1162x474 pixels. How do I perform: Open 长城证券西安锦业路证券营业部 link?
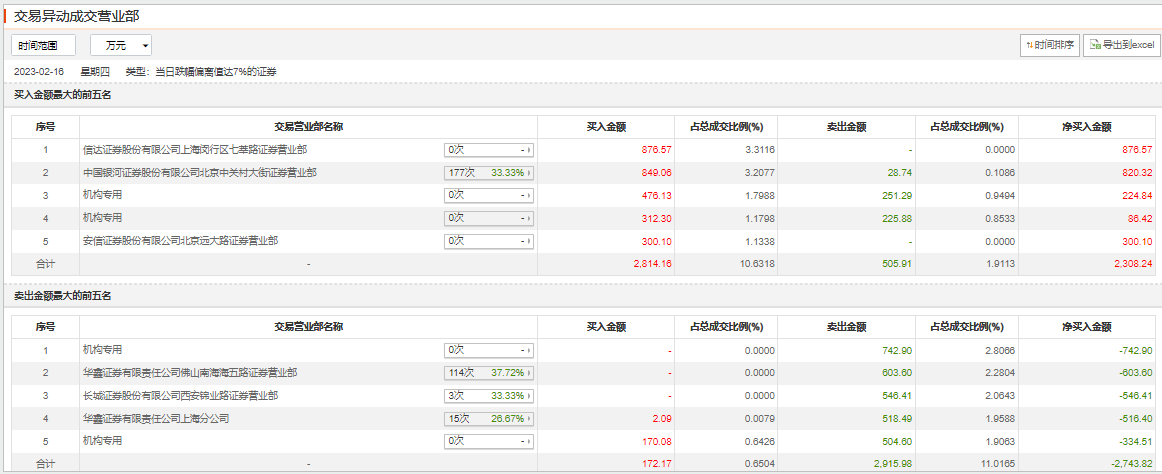[180, 396]
